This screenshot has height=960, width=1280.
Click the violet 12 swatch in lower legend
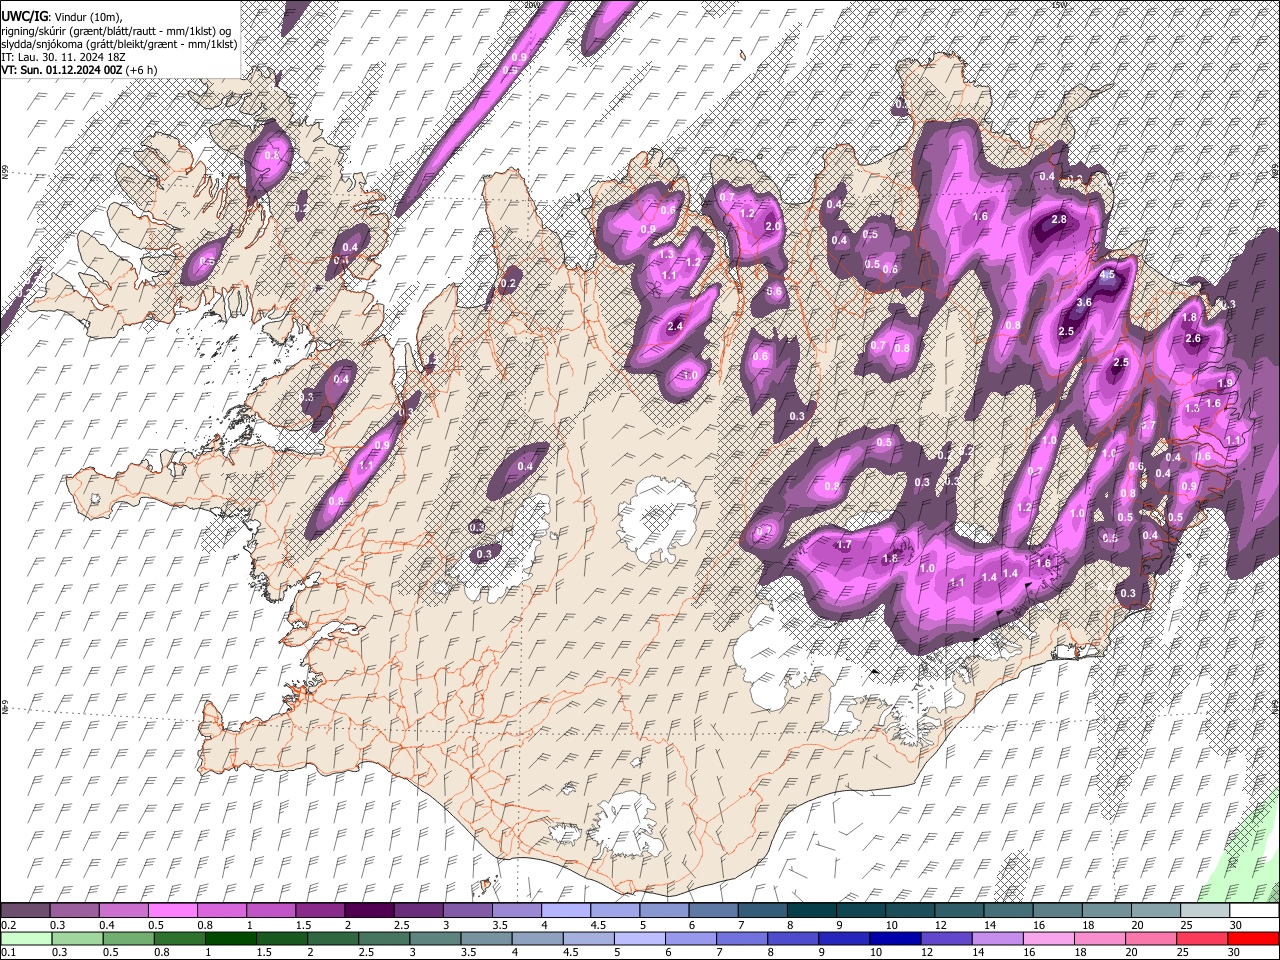(946, 938)
